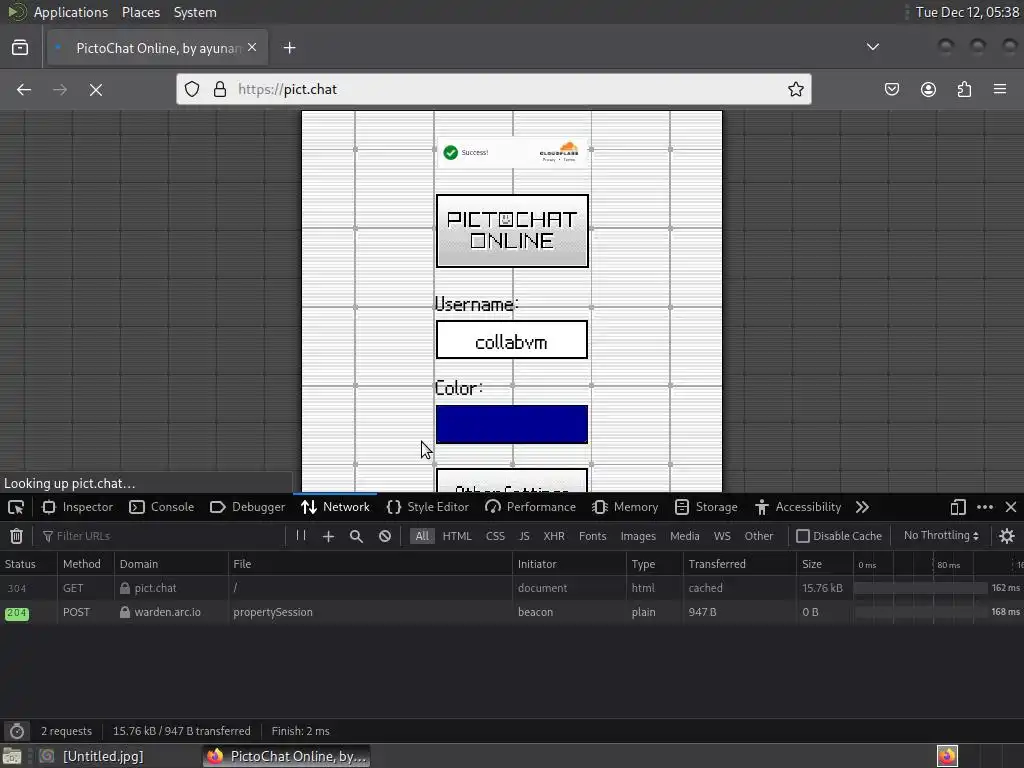This screenshot has width=1024, height=768.
Task: Toggle responsive design mode icon
Action: (958, 507)
